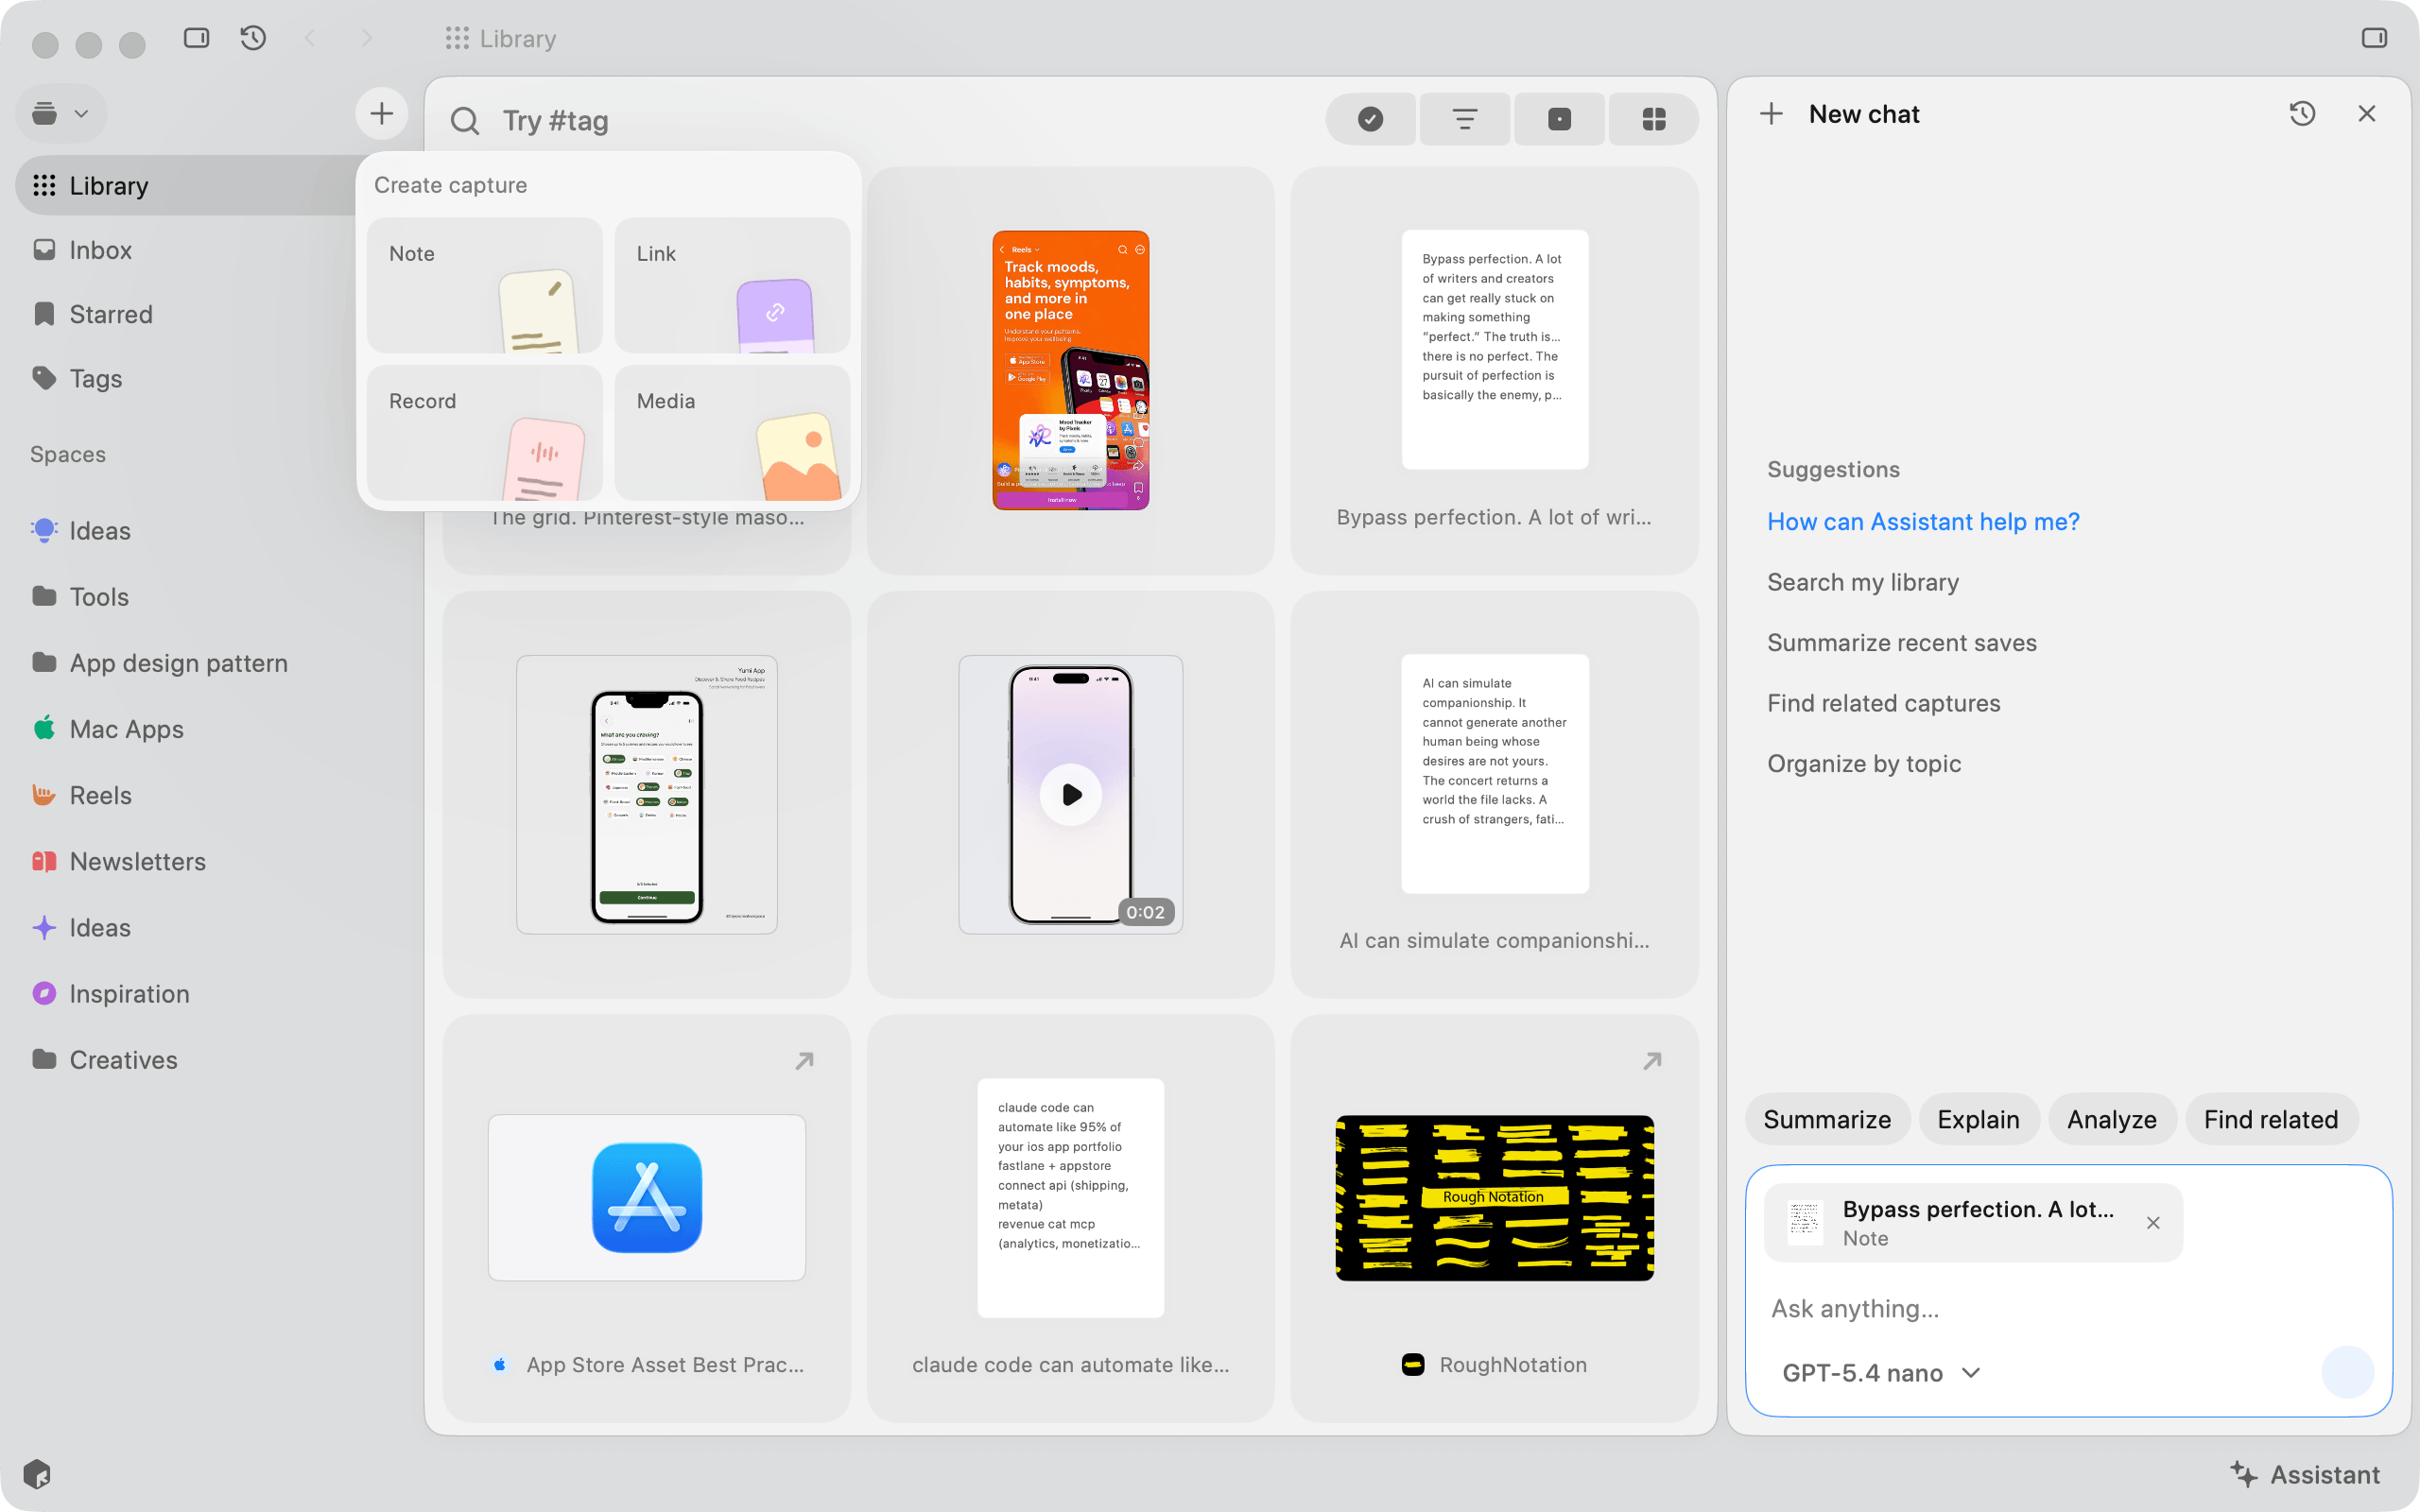
Task: Open chat history clock icon
Action: pyautogui.click(x=2302, y=113)
